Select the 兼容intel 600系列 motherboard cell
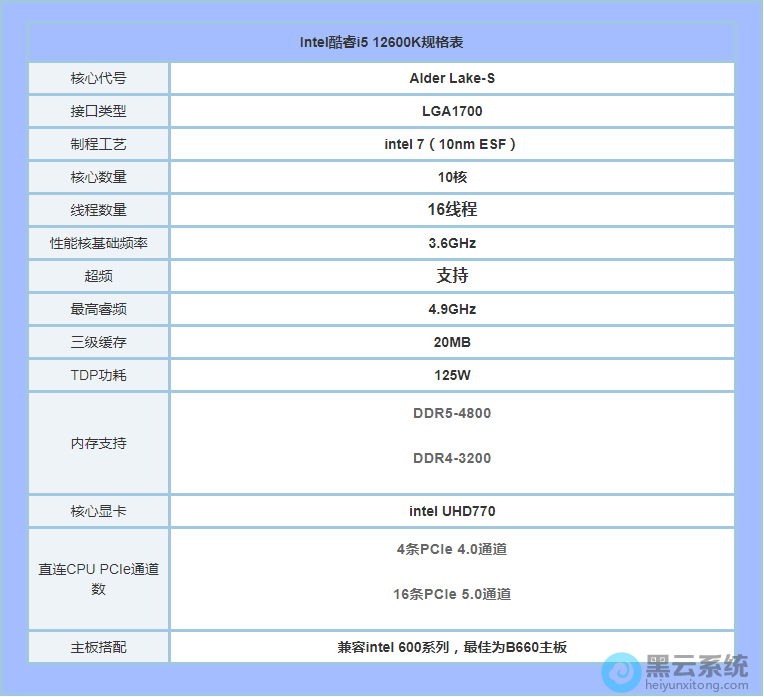 (452, 647)
